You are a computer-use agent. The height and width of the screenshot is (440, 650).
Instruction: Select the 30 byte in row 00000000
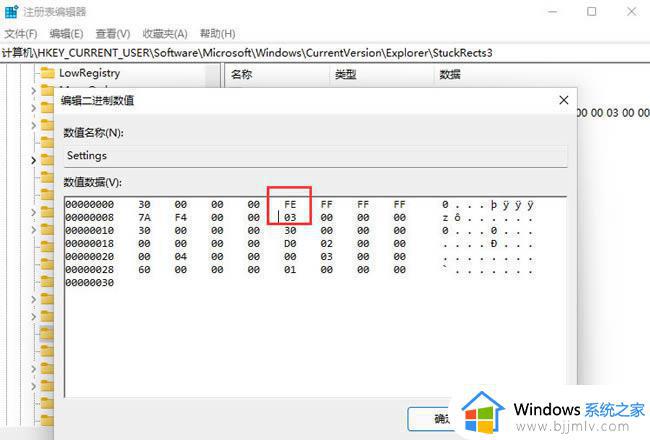(x=144, y=204)
